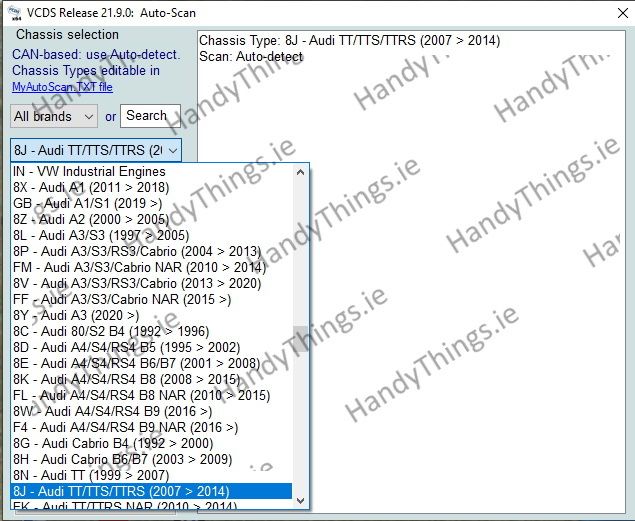Open the All brands dropdown
This screenshot has width=635, height=521.
tap(54, 116)
